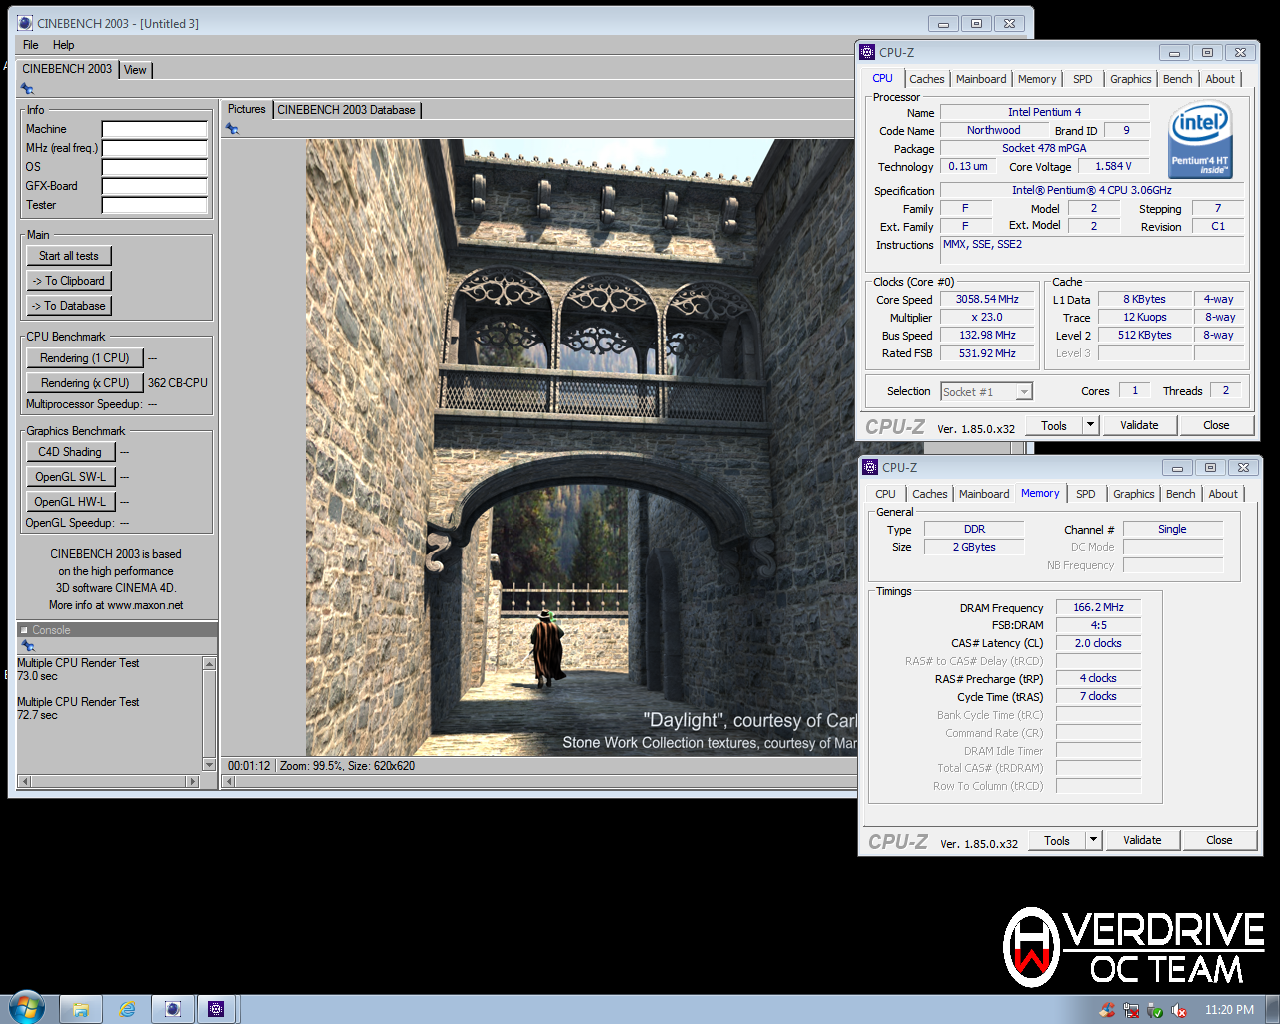Click the network disconnected tray icon
This screenshot has width=1280, height=1024.
coord(1131,1010)
